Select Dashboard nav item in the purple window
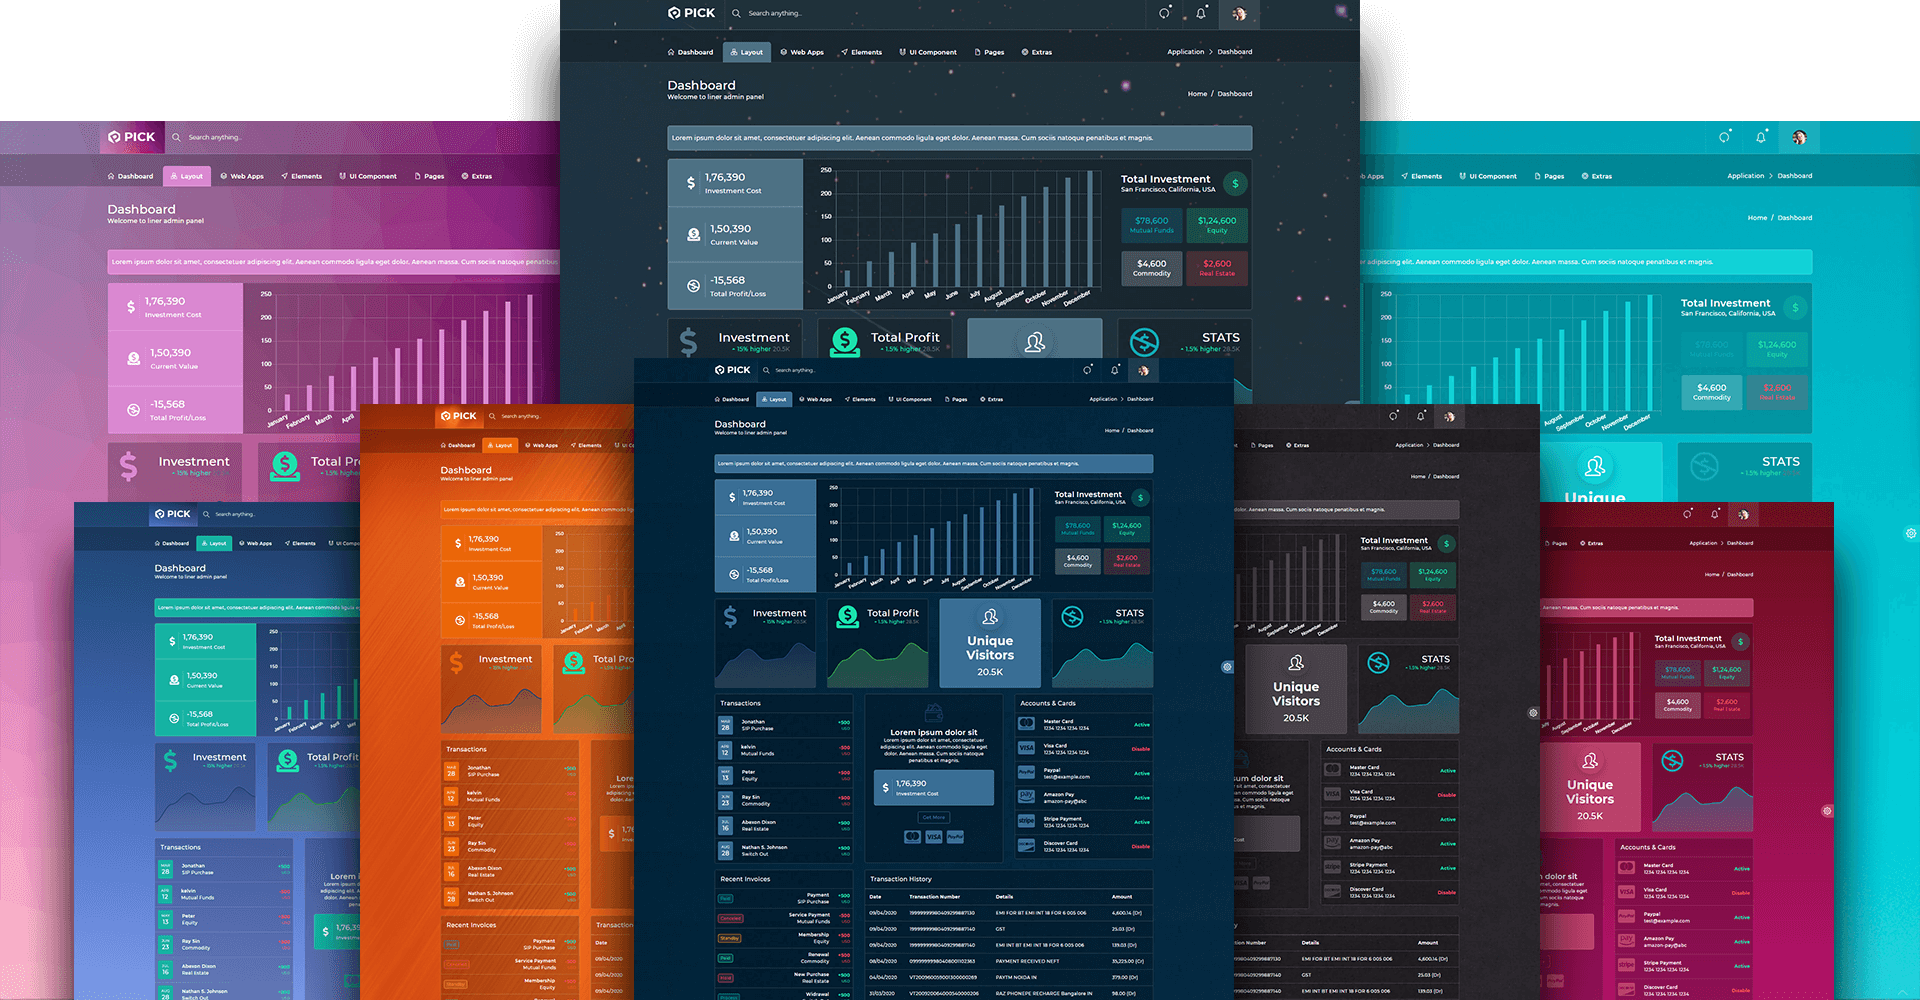The height and width of the screenshot is (1000, 1920). (131, 176)
